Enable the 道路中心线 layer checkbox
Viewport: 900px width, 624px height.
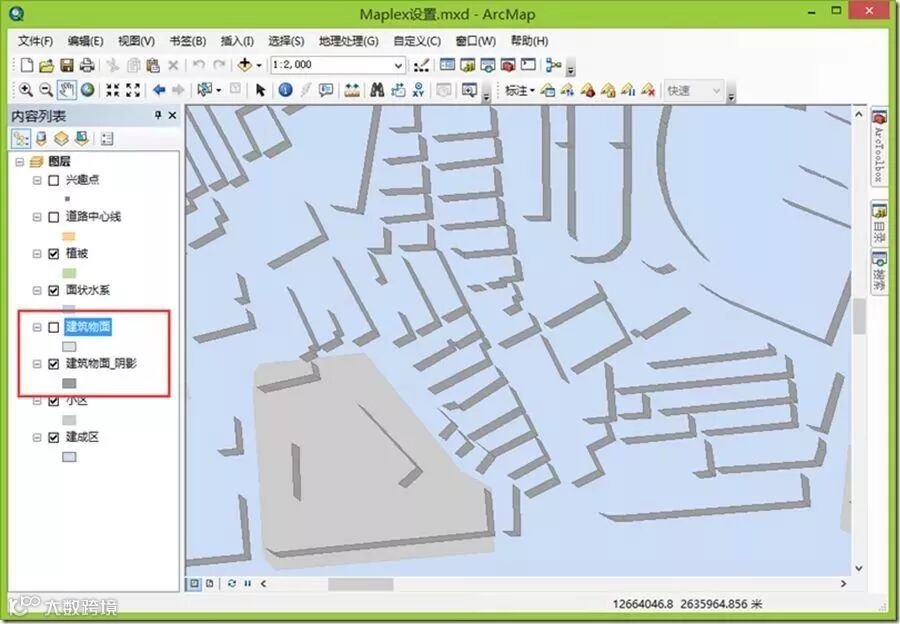[x=54, y=217]
